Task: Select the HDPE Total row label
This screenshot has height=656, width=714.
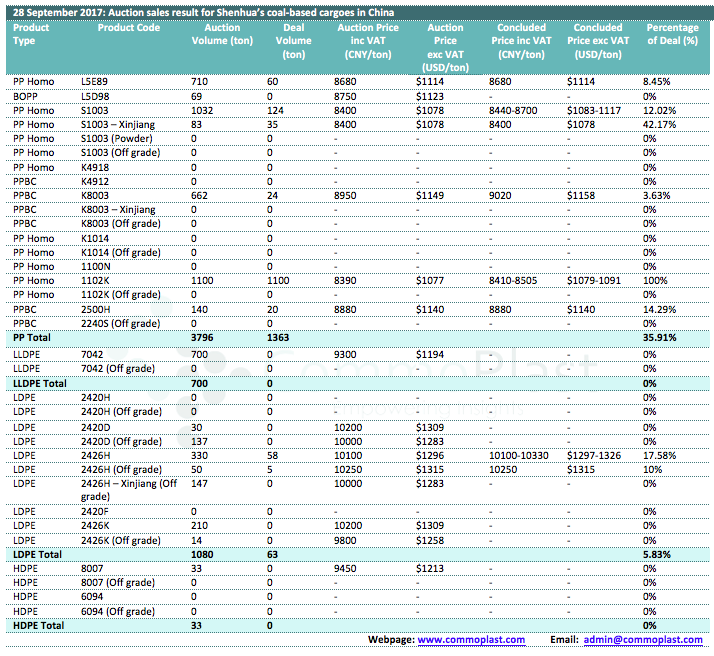Action: coord(39,625)
